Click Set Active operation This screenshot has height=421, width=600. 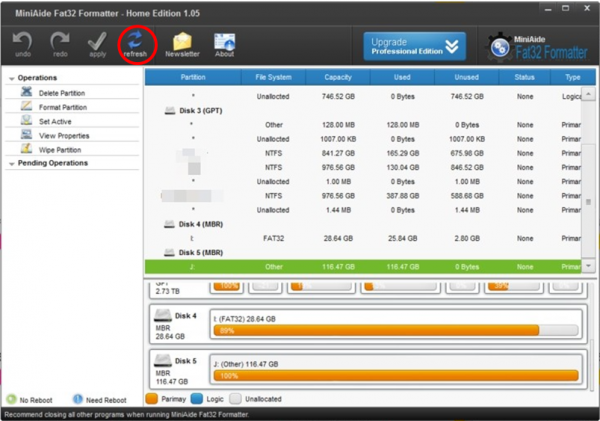(55, 120)
